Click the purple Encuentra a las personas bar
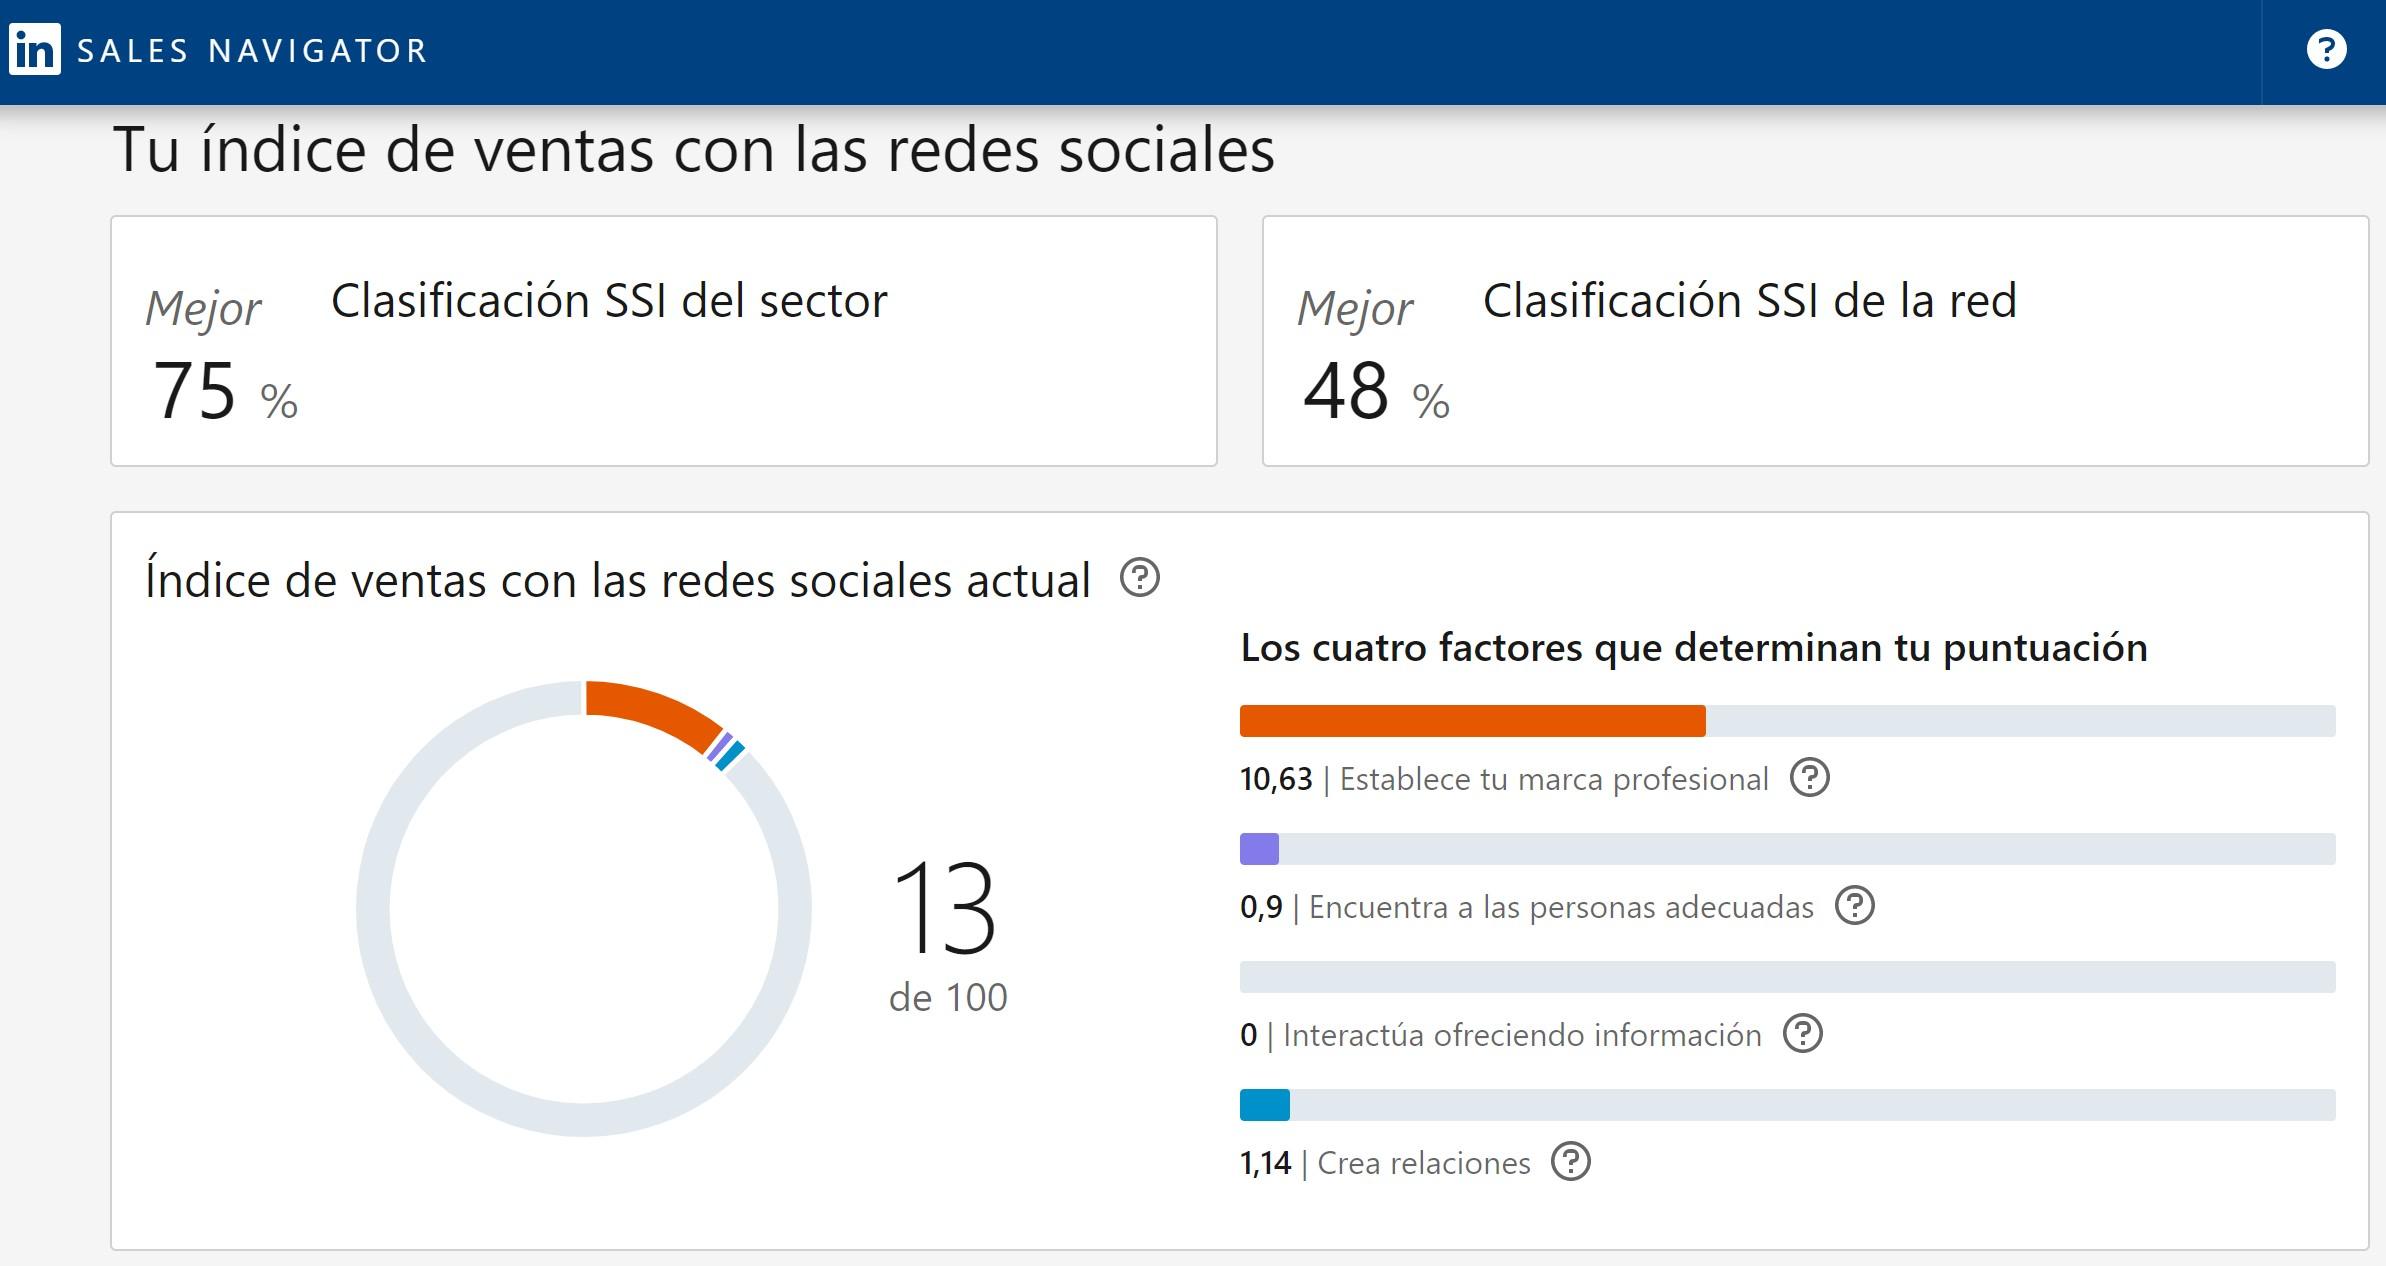Viewport: 2386px width, 1266px height. click(1259, 849)
